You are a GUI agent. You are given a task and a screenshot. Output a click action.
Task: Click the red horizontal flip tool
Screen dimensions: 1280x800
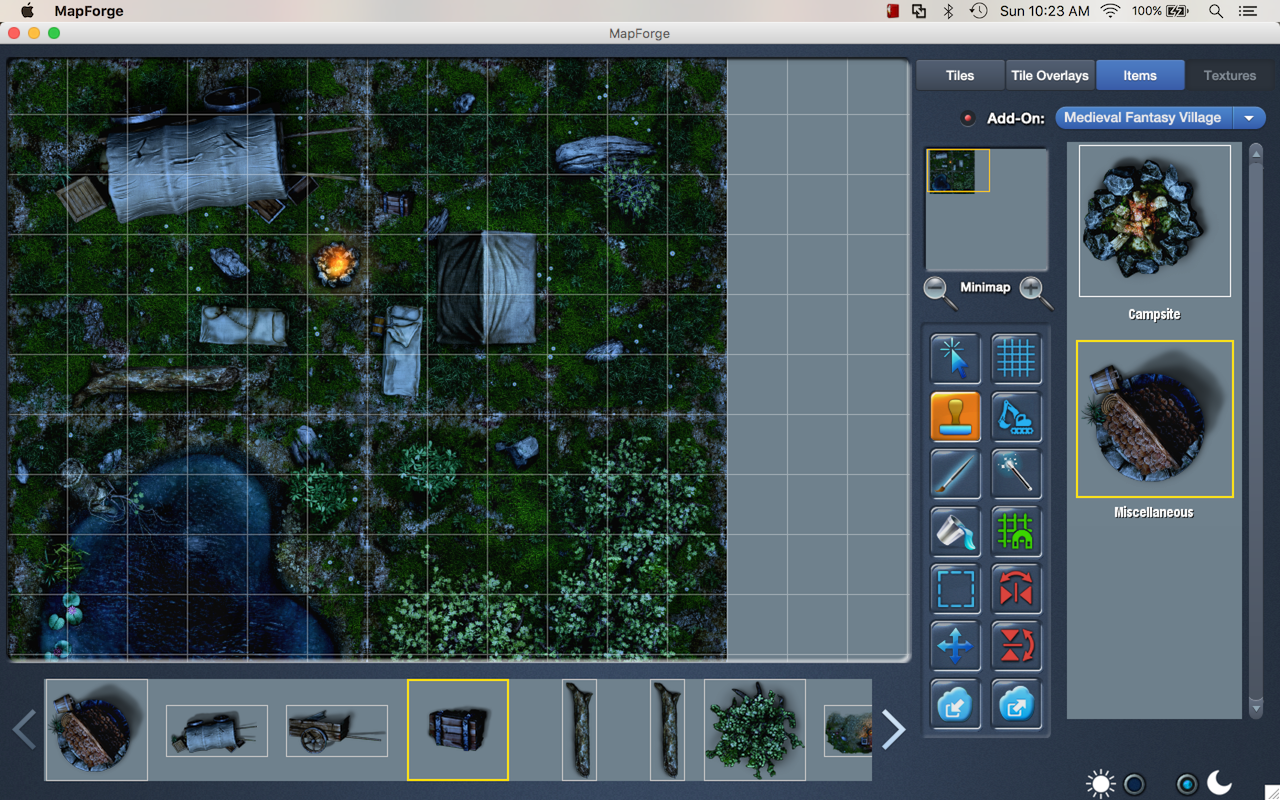coord(1016,588)
